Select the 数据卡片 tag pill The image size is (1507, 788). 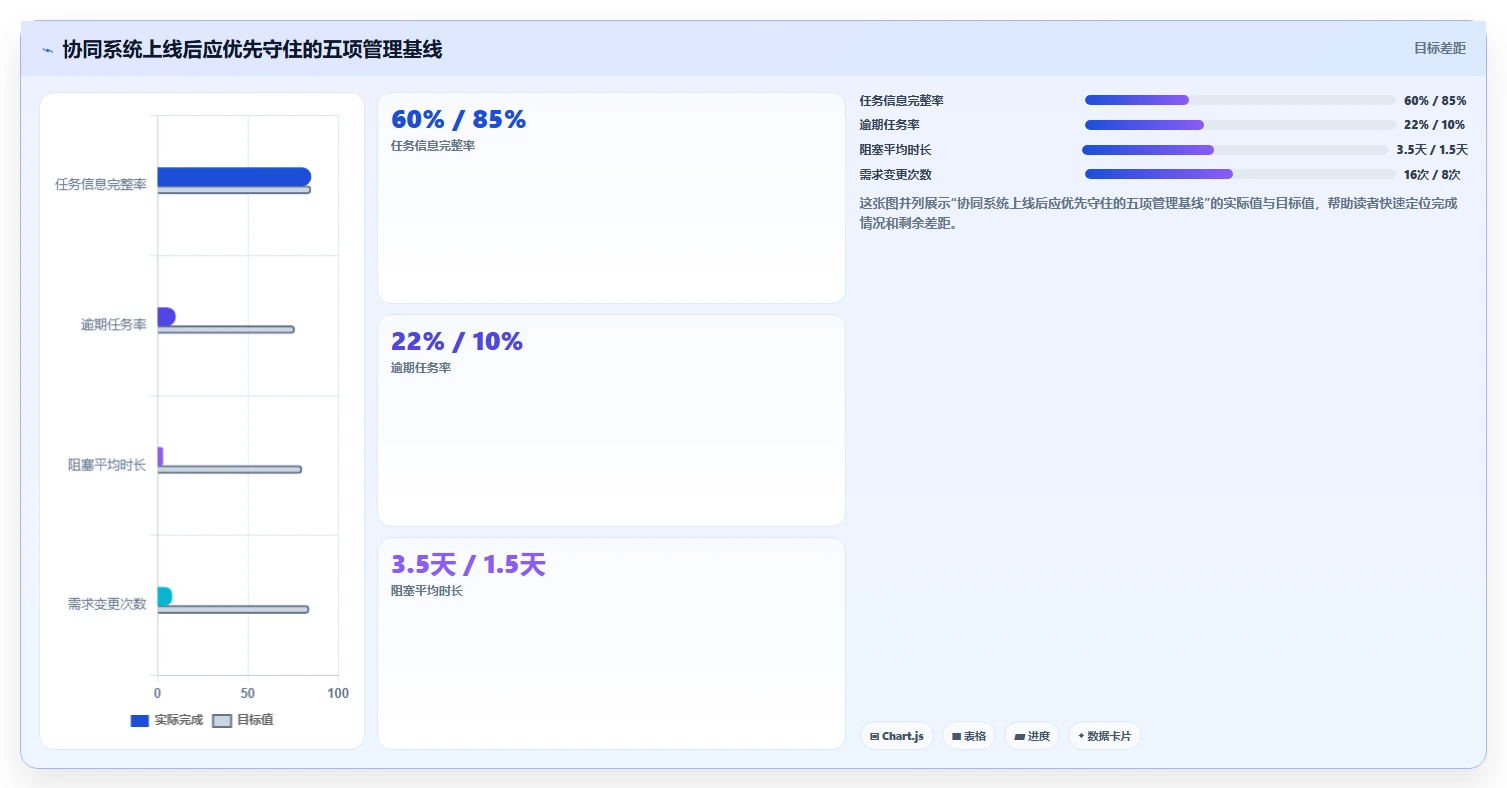coord(1105,736)
